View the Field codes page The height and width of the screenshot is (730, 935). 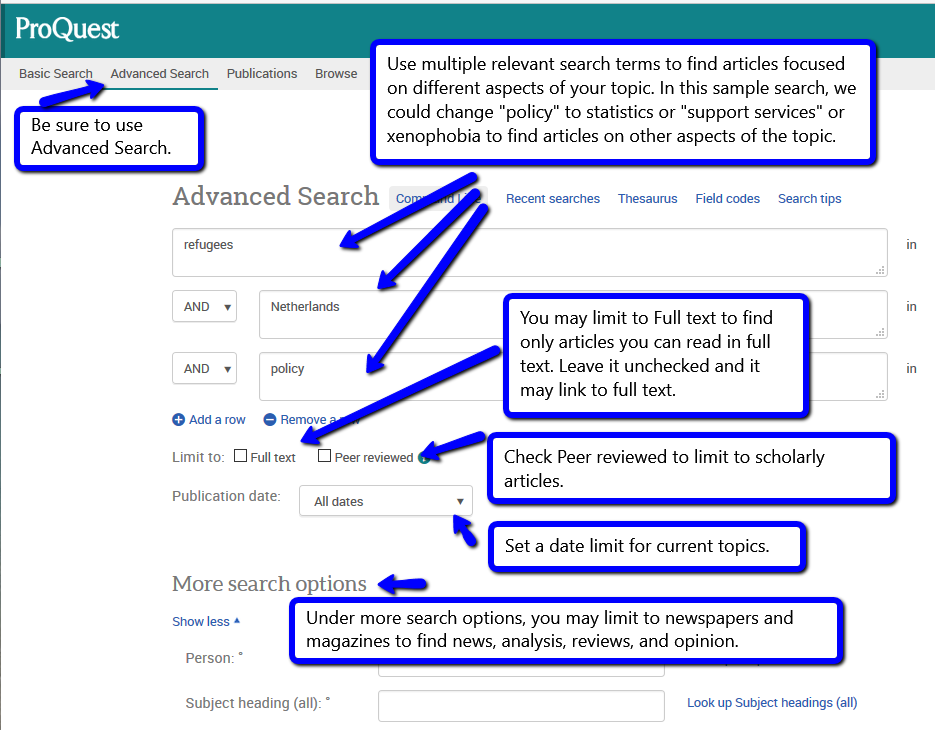click(x=727, y=198)
